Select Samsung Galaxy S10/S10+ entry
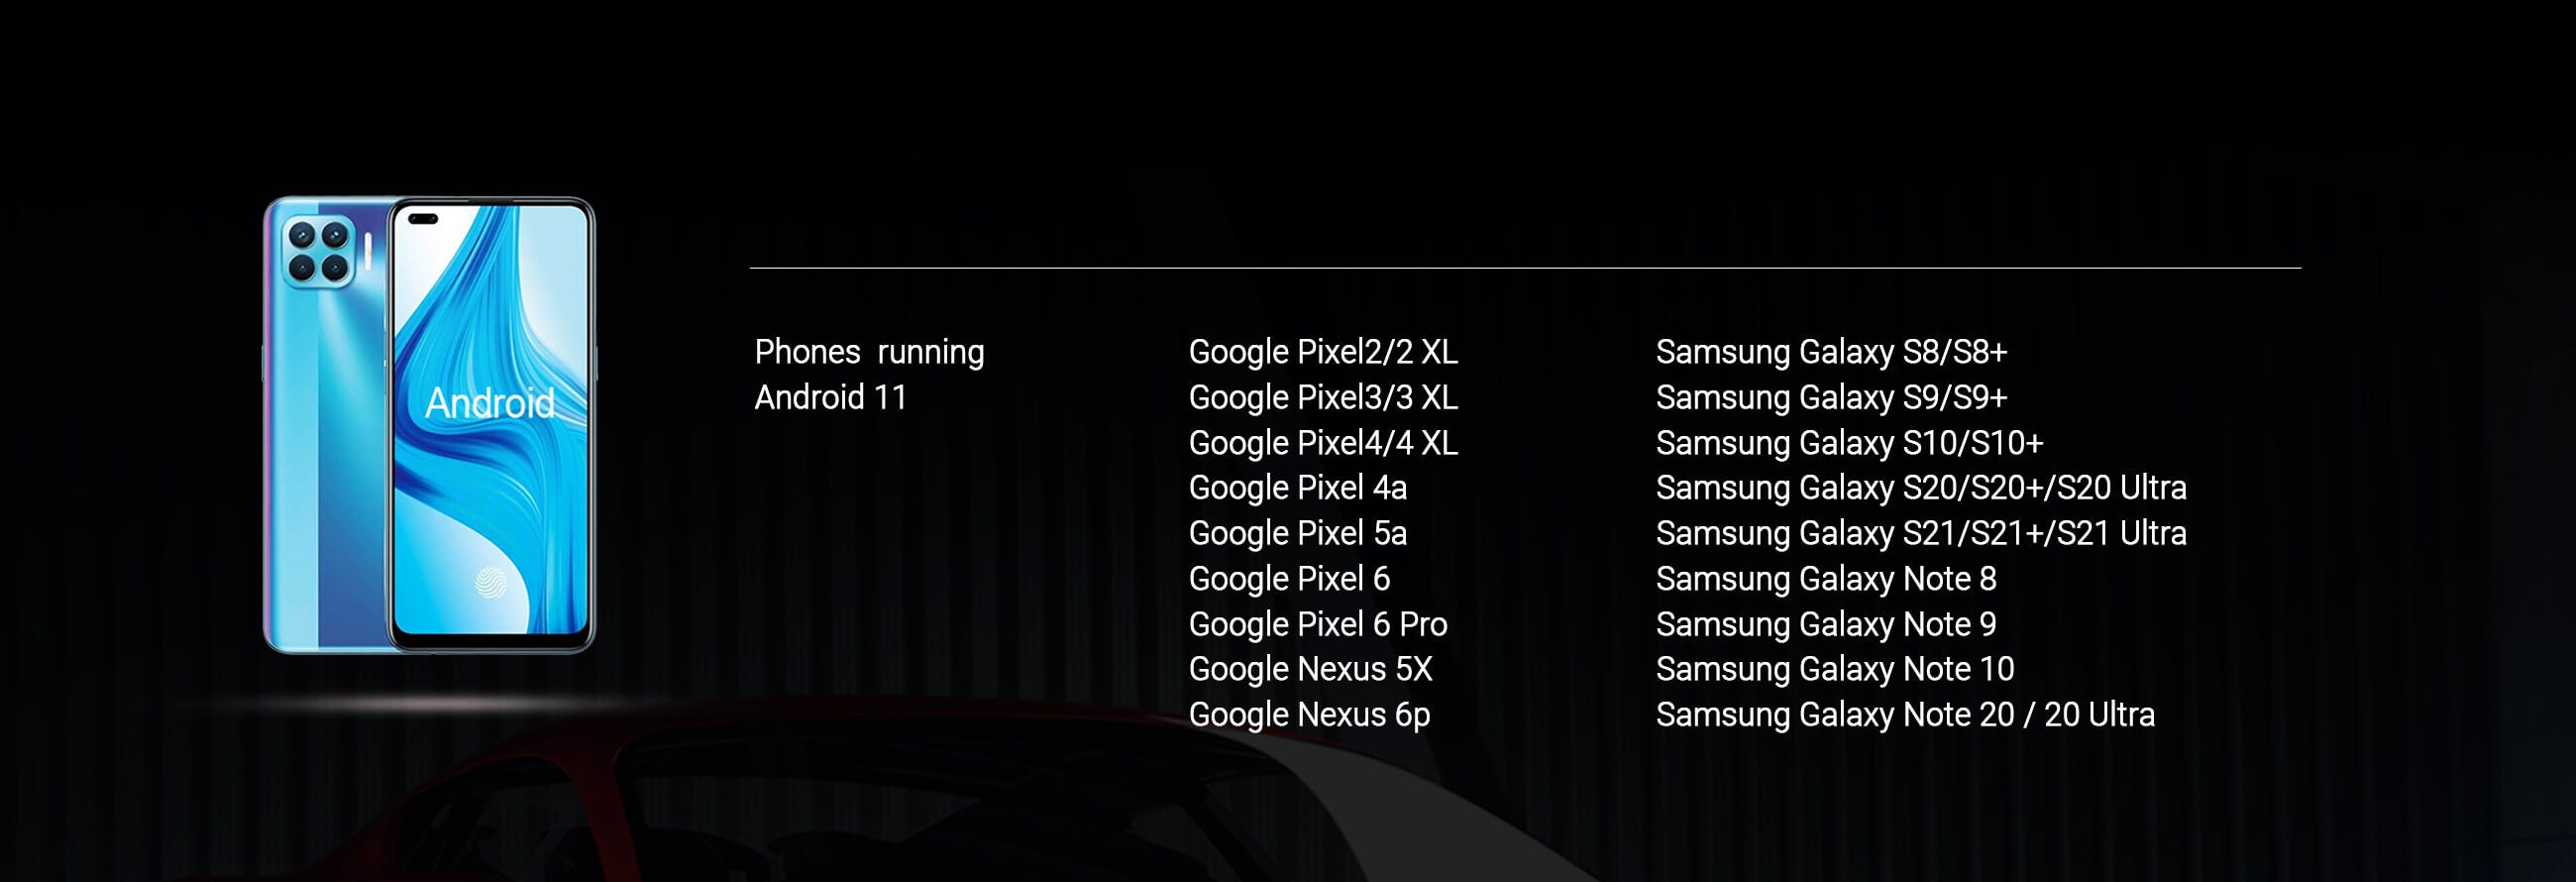This screenshot has height=882, width=2576. coord(1849,443)
